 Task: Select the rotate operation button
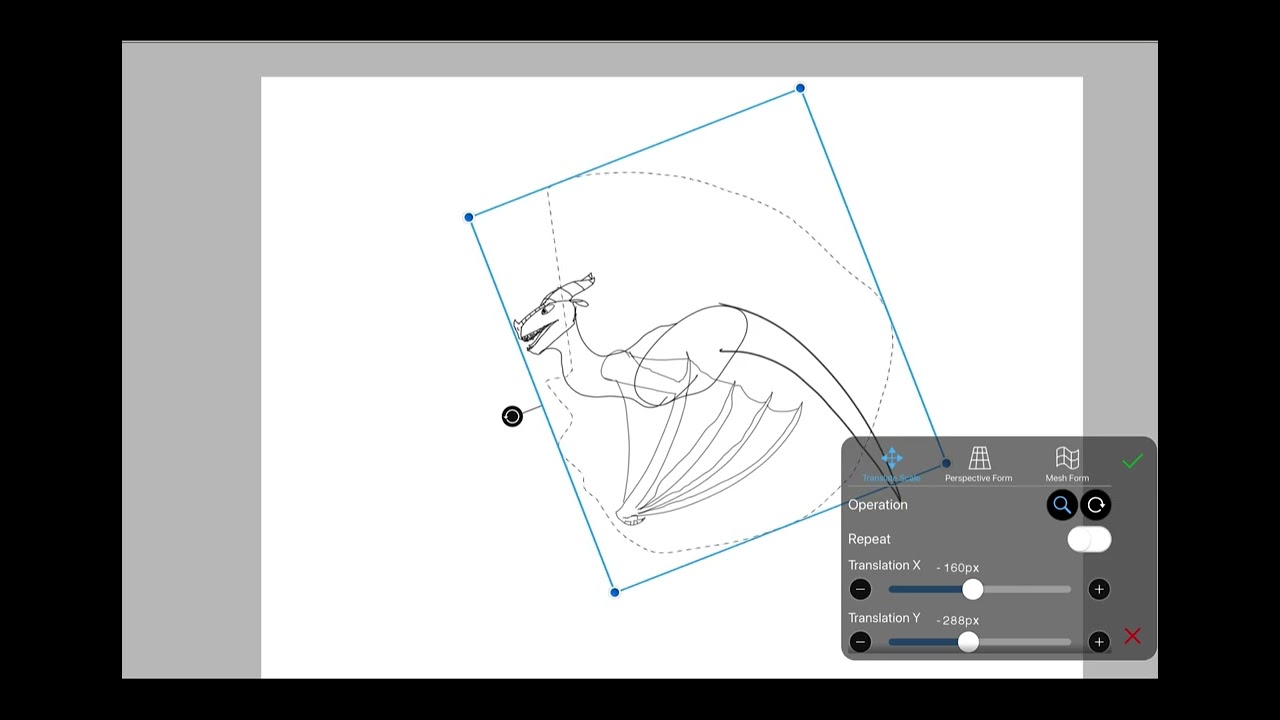(1096, 505)
